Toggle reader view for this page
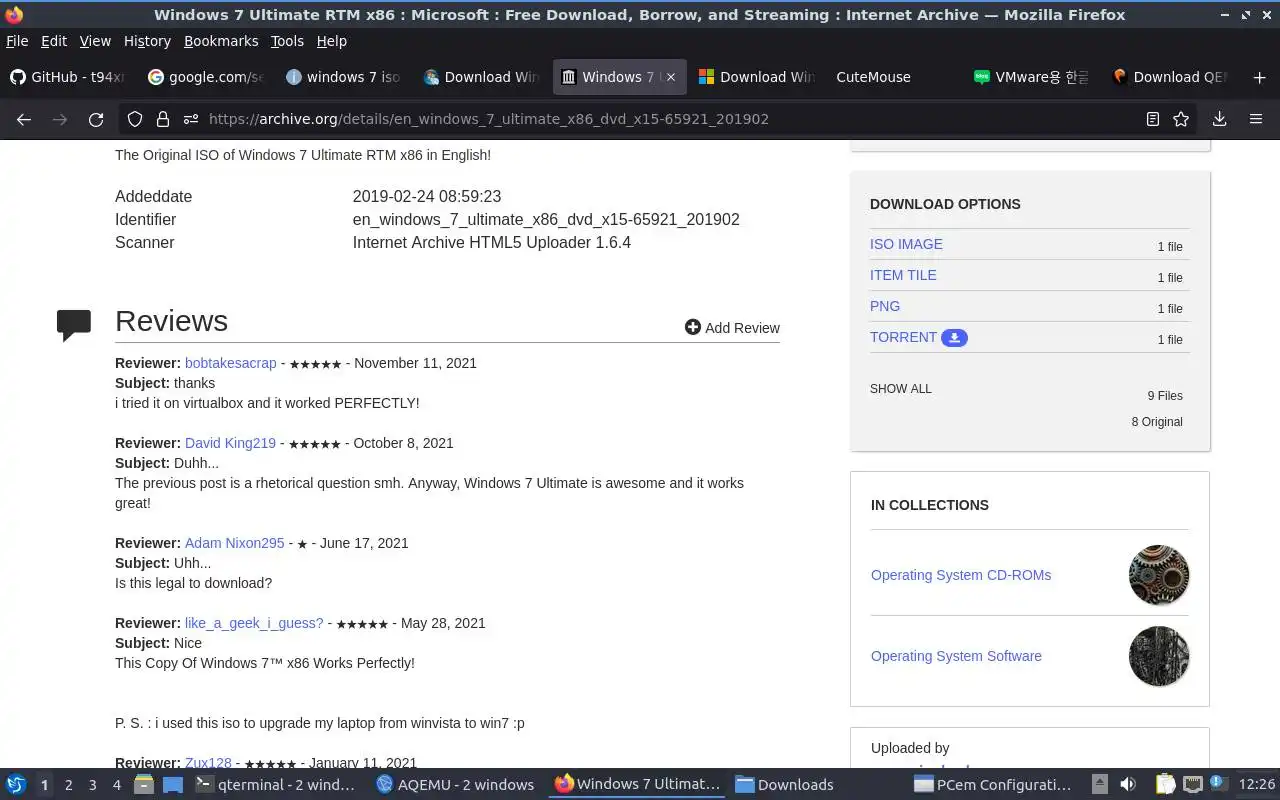Screen dimensions: 1280x800 coord(1153,119)
